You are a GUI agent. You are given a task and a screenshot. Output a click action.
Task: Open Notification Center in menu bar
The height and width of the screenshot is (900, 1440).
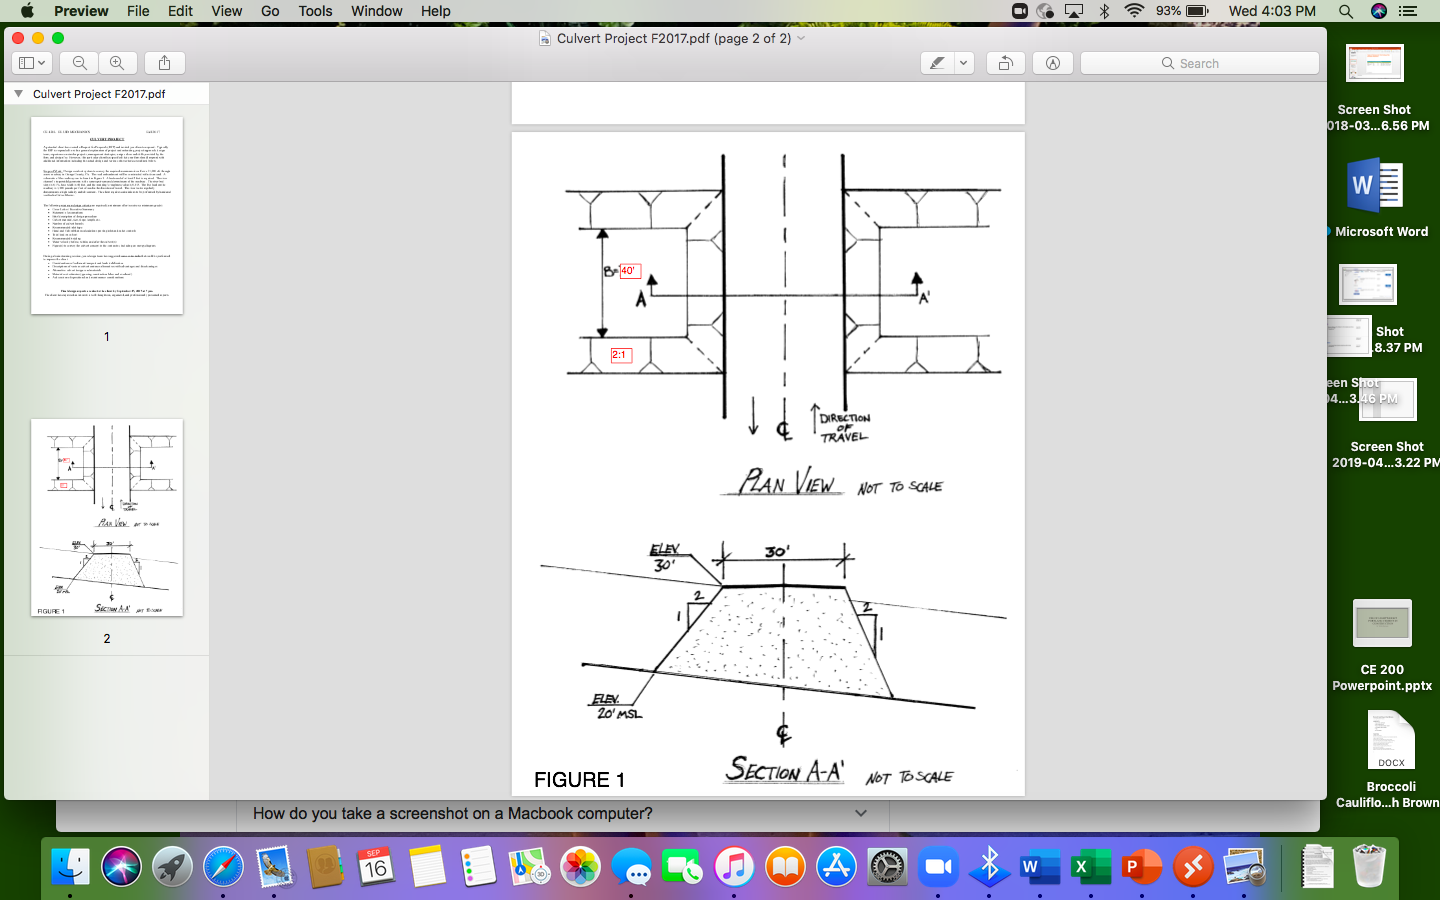click(1408, 11)
